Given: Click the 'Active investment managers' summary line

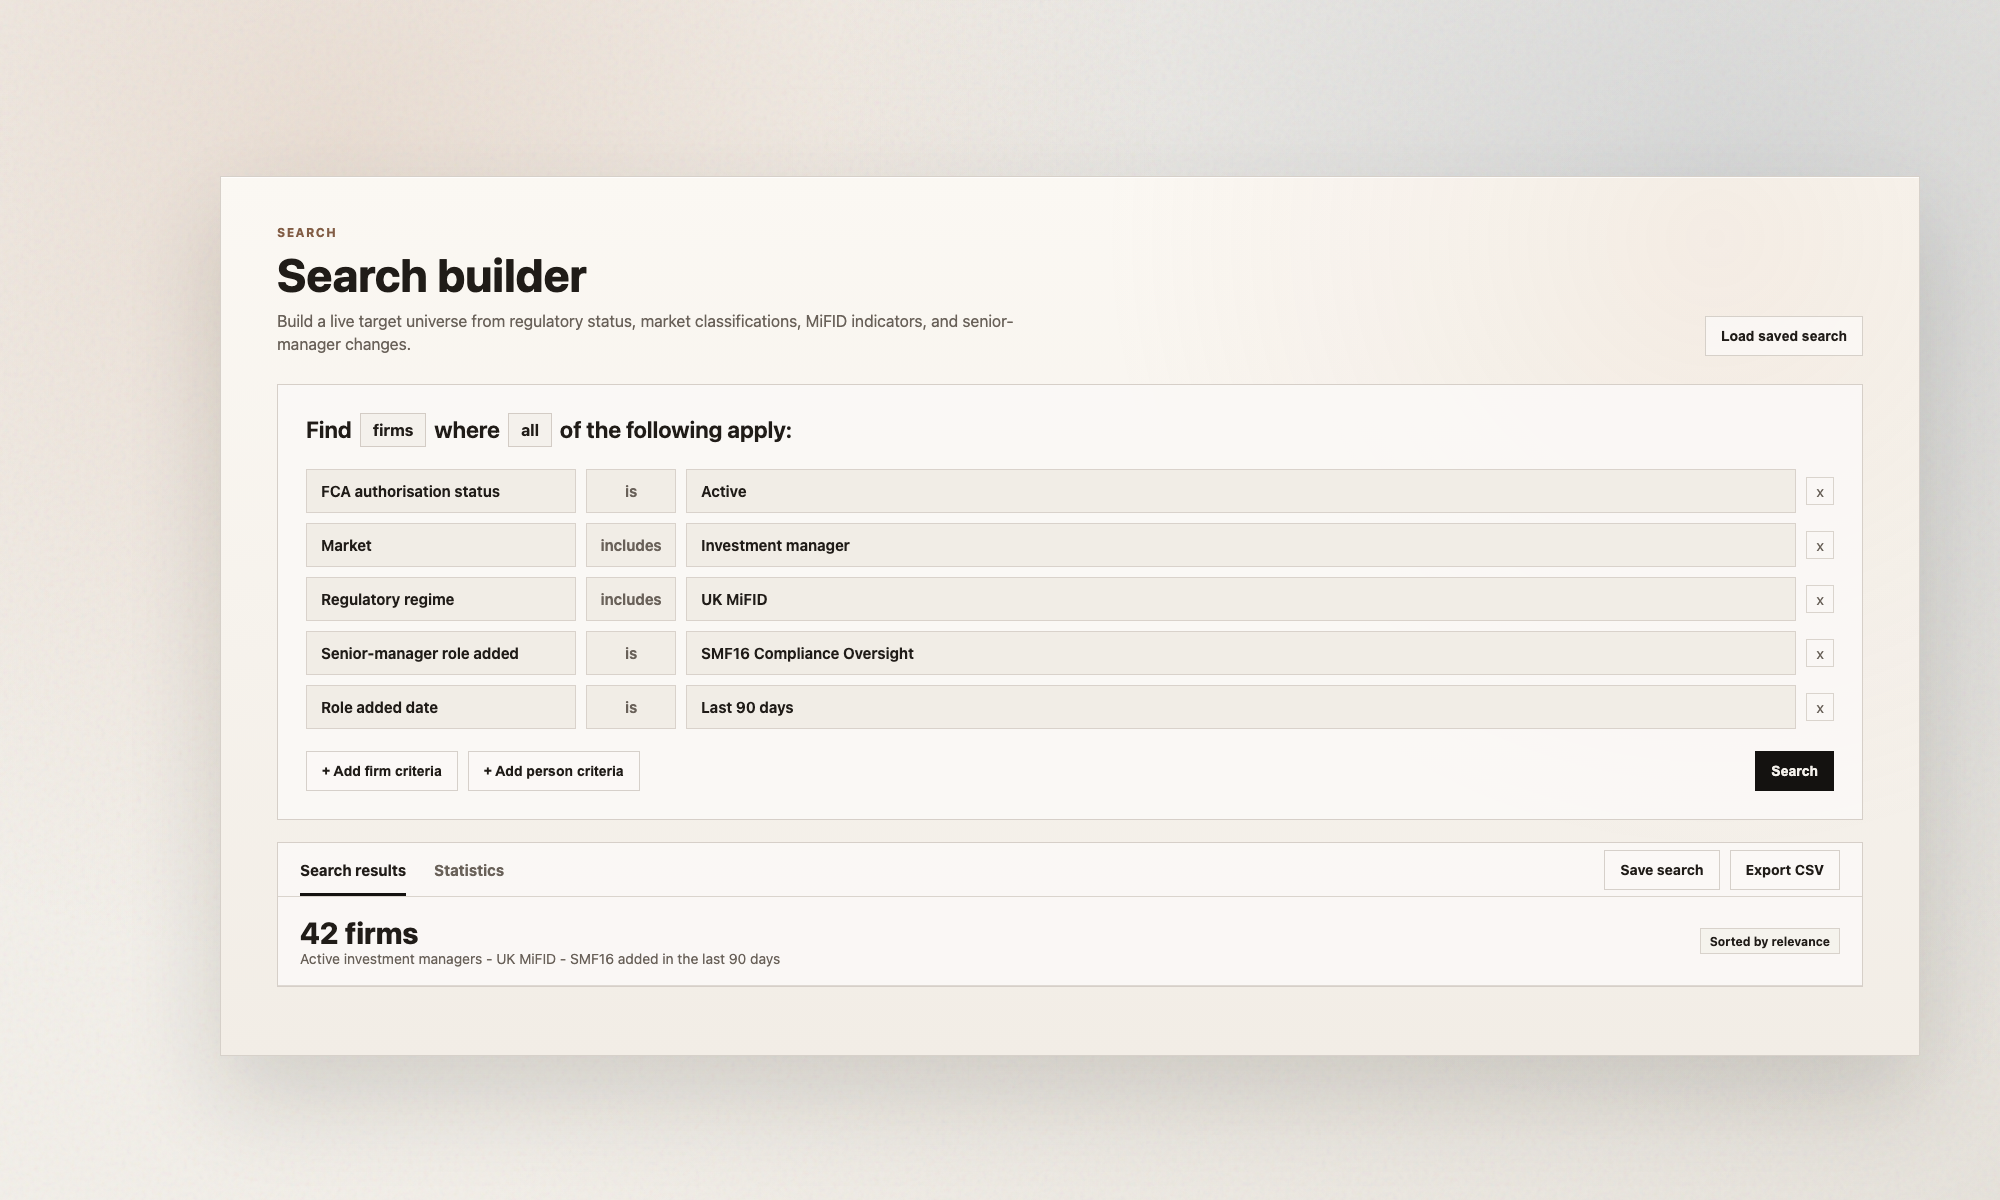Looking at the screenshot, I should coord(540,959).
